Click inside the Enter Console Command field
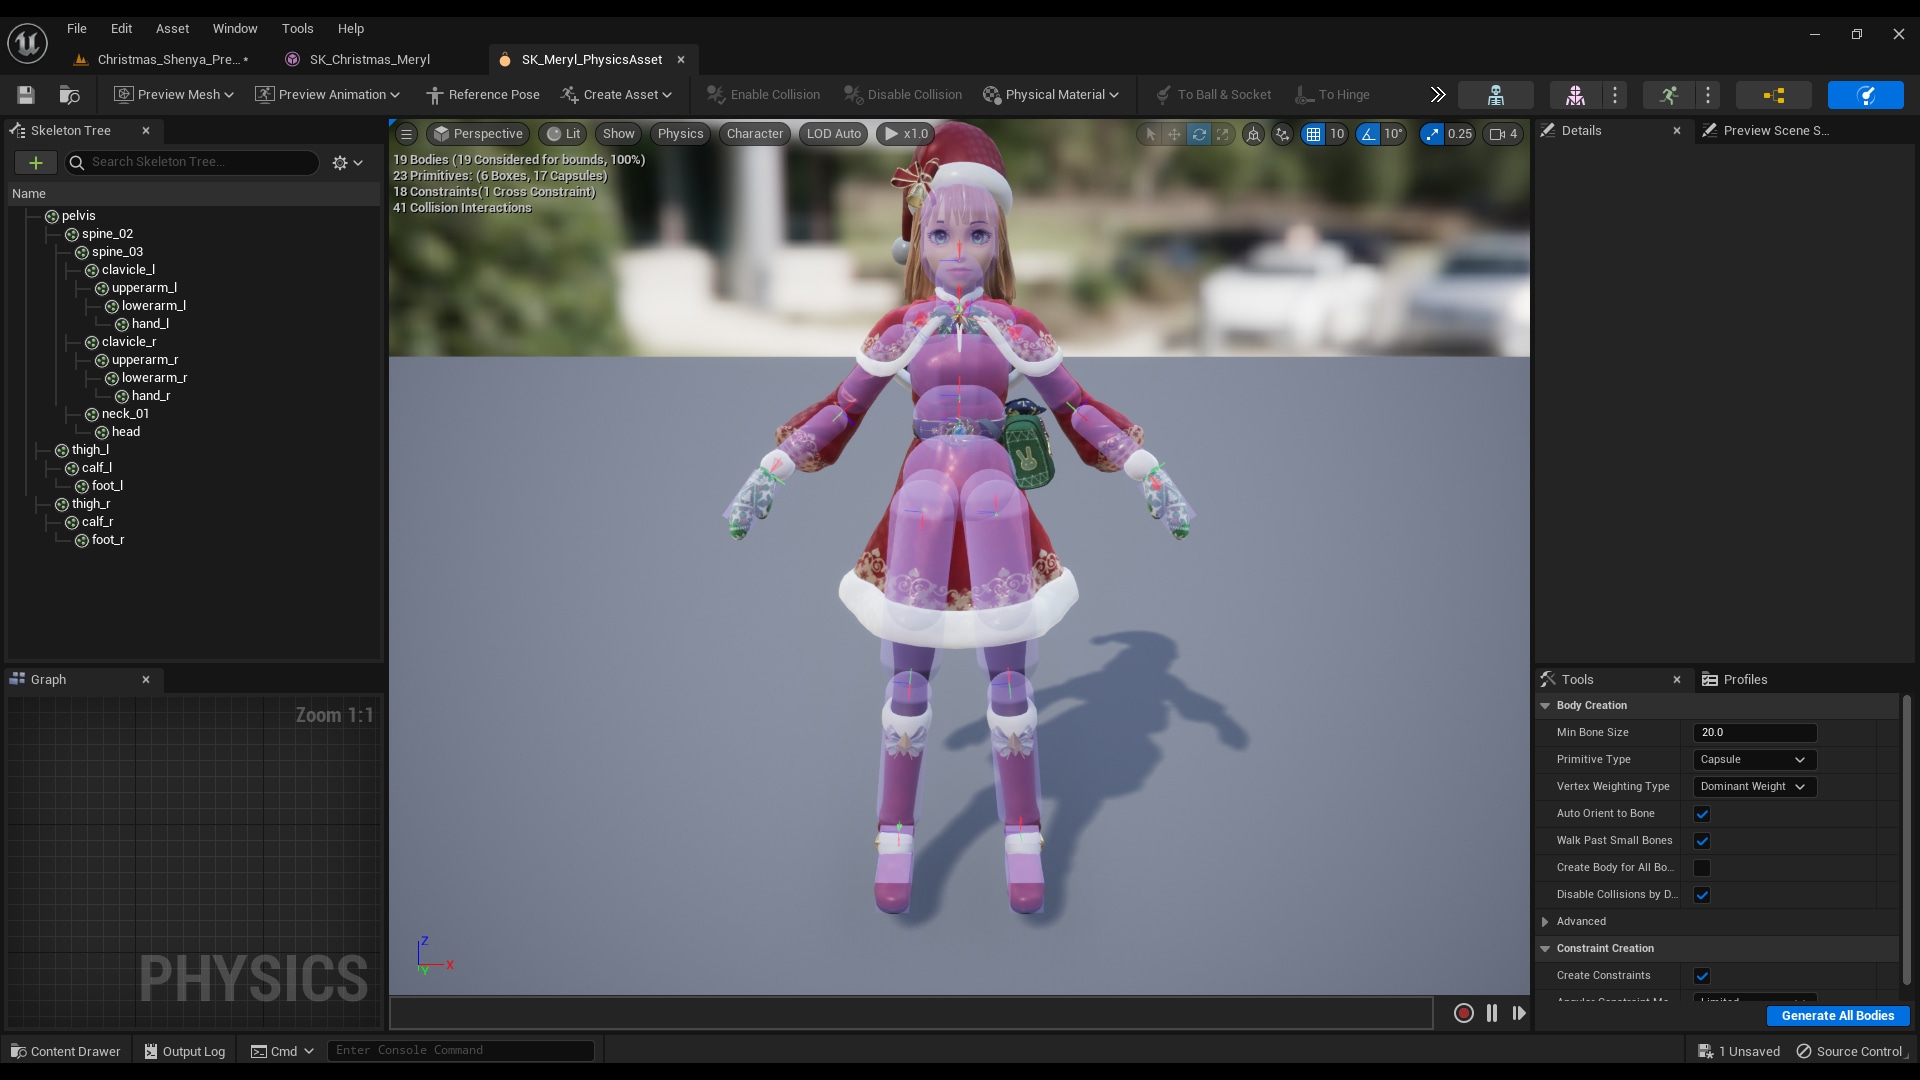 pos(460,1050)
